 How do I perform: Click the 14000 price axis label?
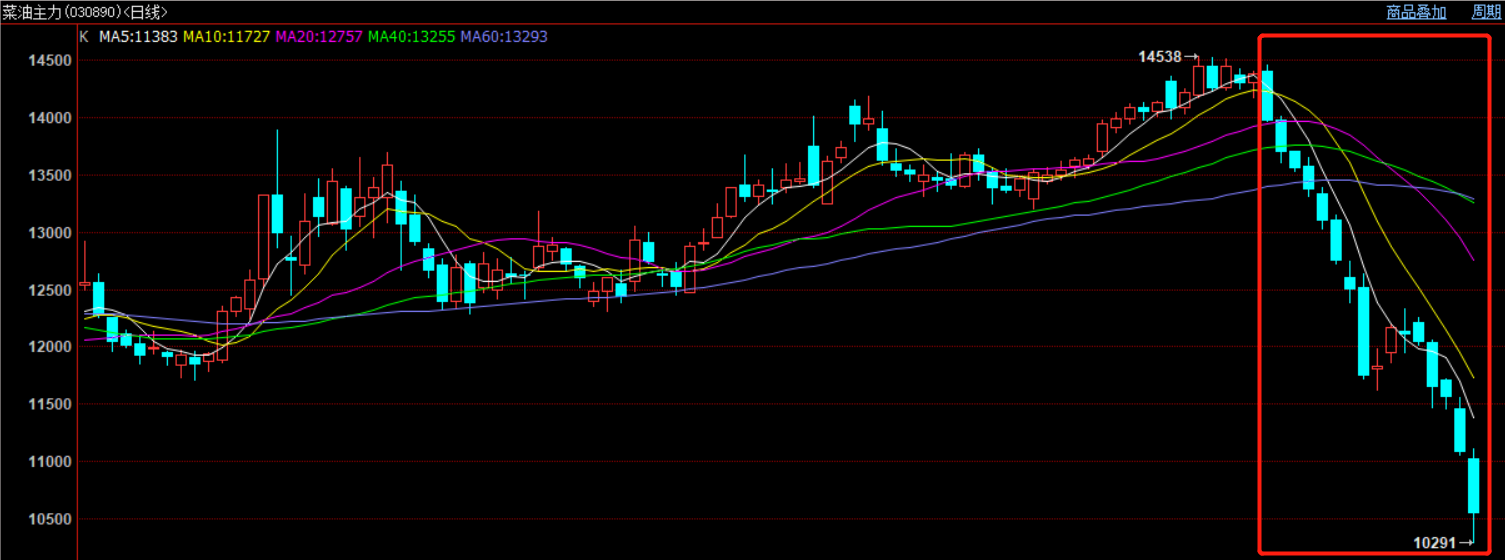50,118
